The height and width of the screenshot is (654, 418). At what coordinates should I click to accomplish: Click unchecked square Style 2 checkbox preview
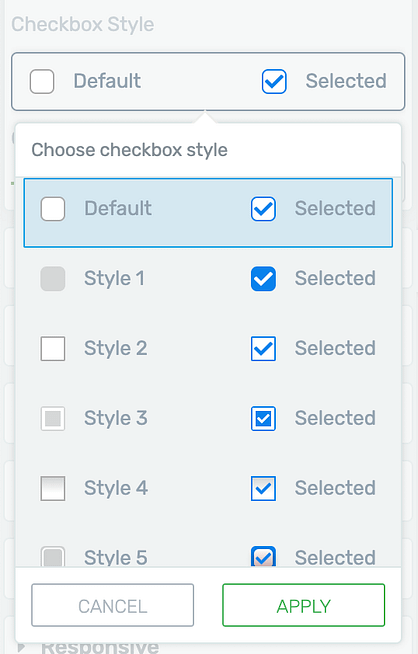(x=53, y=349)
